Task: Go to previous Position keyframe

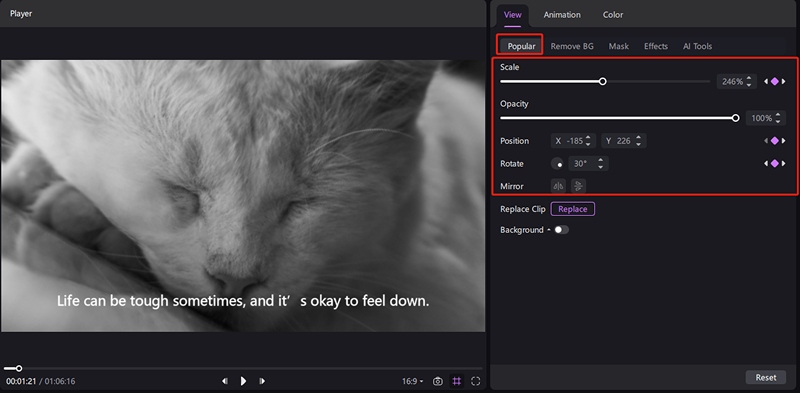Action: 766,141
